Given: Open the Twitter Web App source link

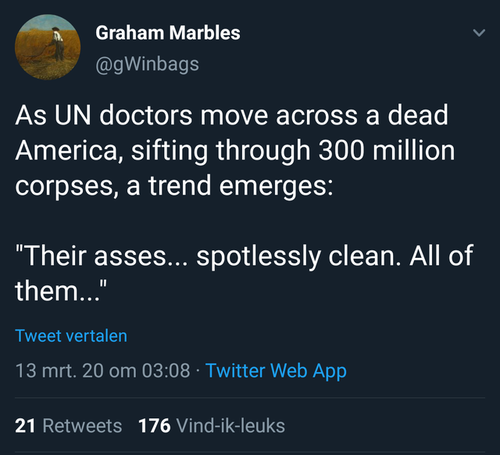Looking at the screenshot, I should (x=276, y=371).
